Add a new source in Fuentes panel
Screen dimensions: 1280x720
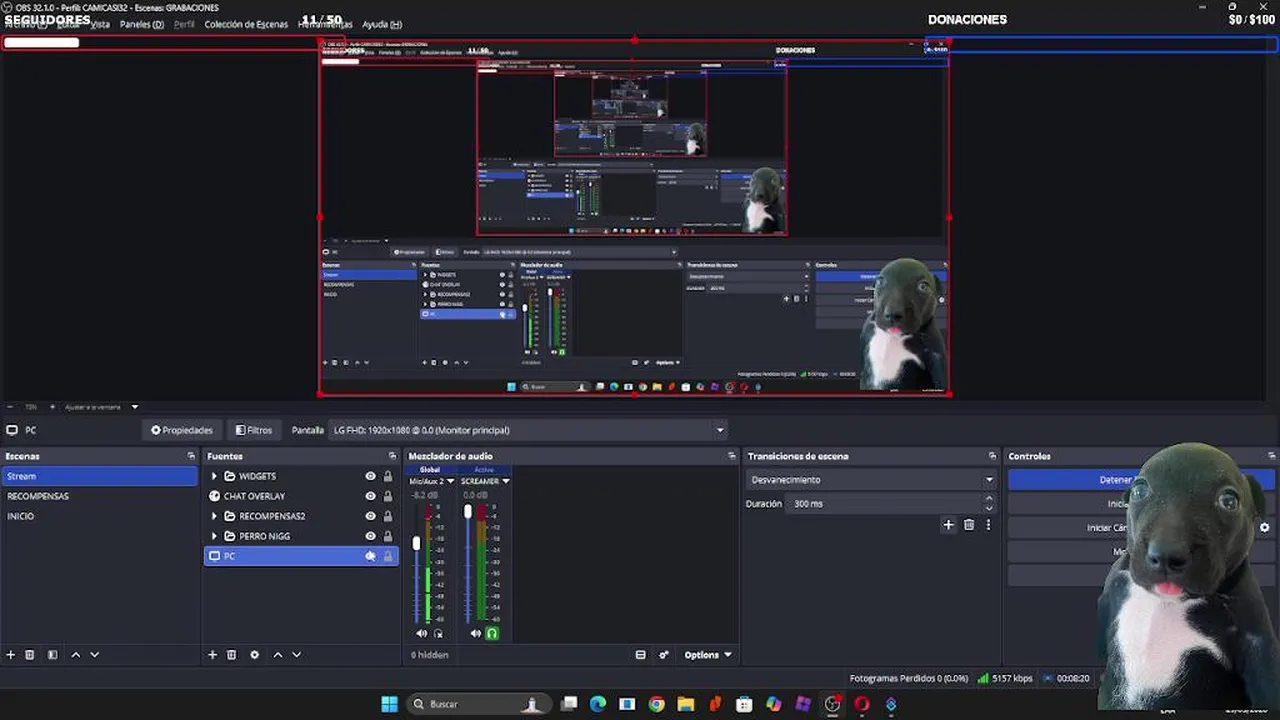click(x=212, y=655)
